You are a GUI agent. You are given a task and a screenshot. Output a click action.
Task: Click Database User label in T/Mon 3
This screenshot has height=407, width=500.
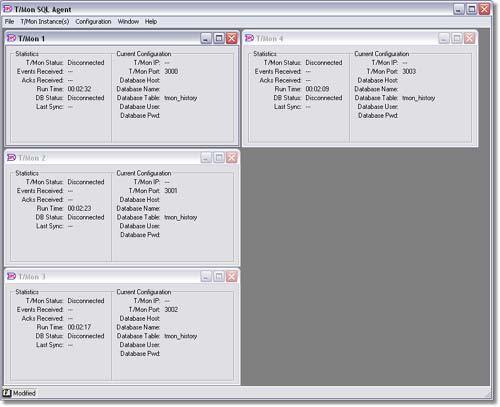pos(140,345)
